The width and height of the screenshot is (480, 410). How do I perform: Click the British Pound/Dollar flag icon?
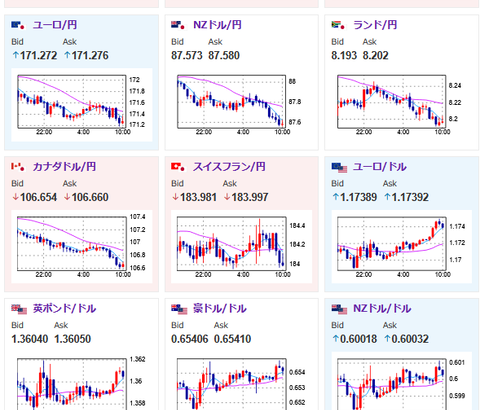click(19, 309)
